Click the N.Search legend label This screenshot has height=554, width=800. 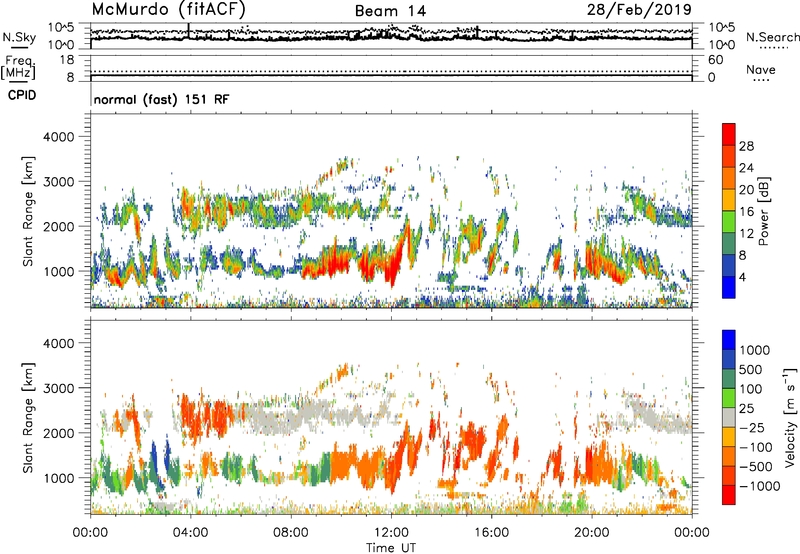[772, 37]
